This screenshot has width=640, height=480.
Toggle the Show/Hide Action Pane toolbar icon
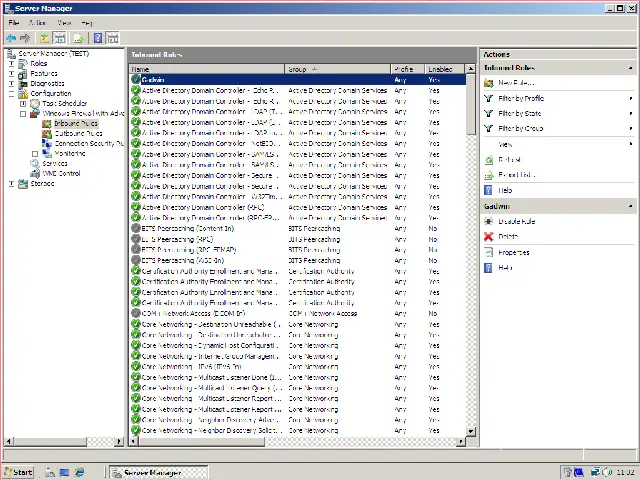(x=112, y=38)
